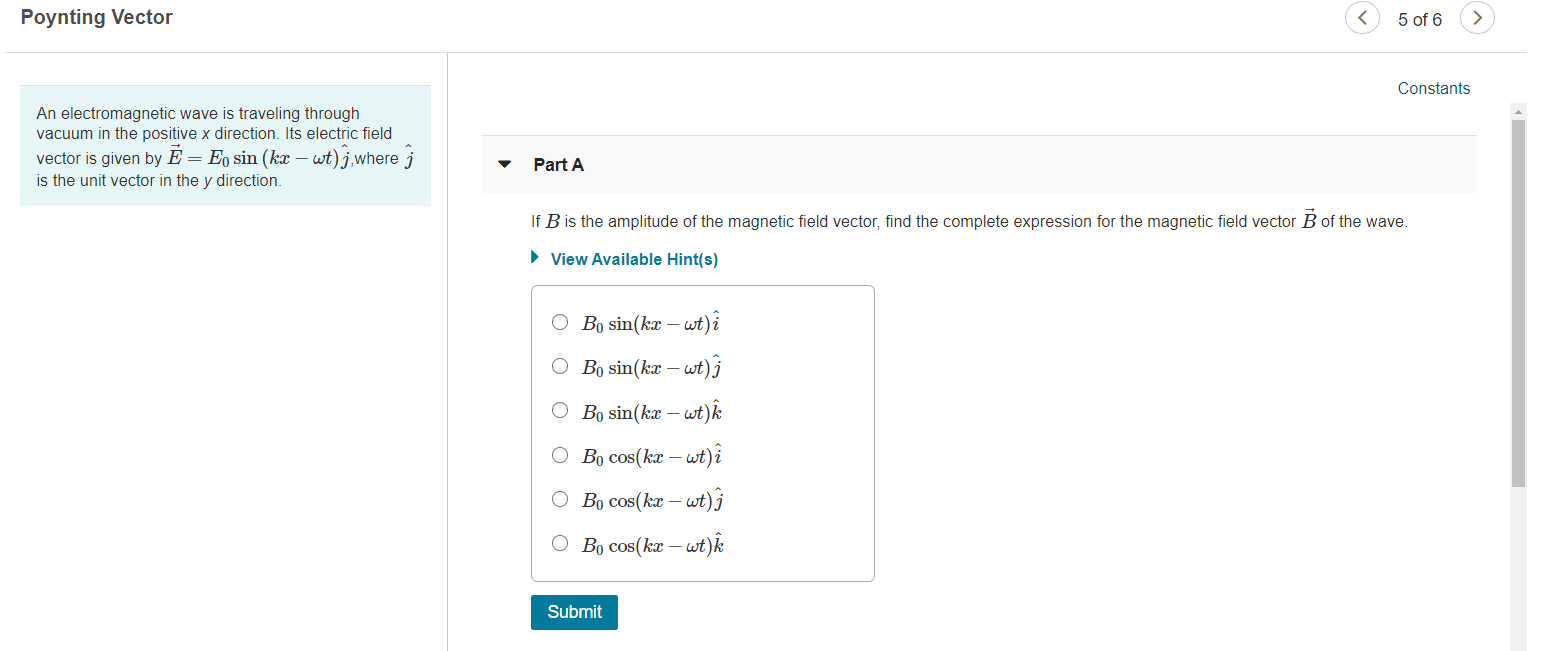1542x651 pixels.
Task: Open the Constants page
Action: [x=1434, y=88]
